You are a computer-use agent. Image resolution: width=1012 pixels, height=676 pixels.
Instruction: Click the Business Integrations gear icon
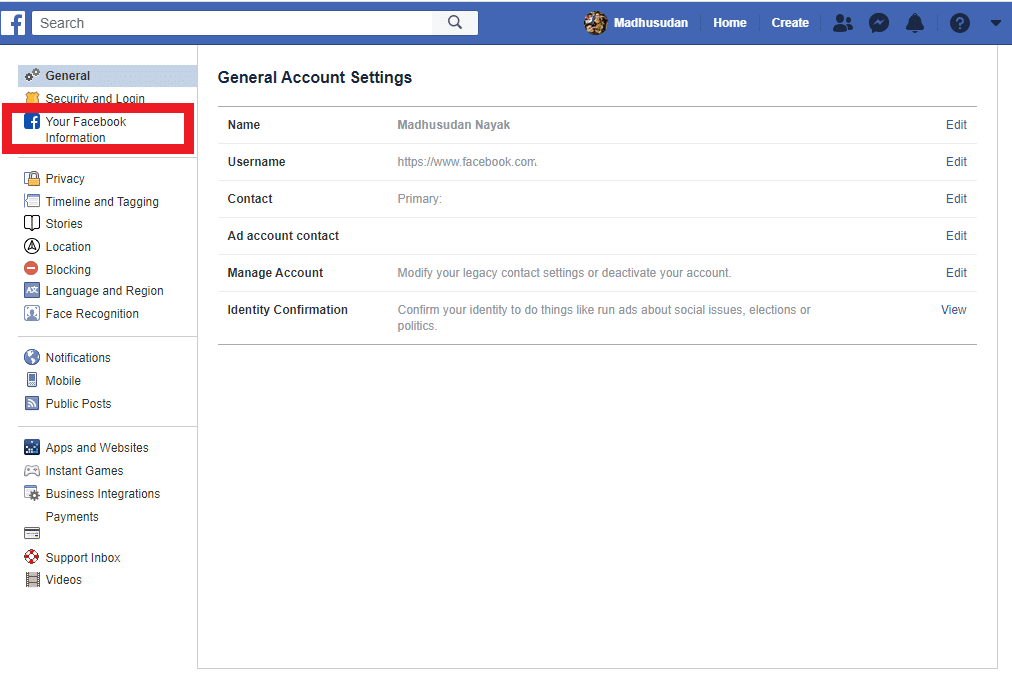(x=32, y=493)
